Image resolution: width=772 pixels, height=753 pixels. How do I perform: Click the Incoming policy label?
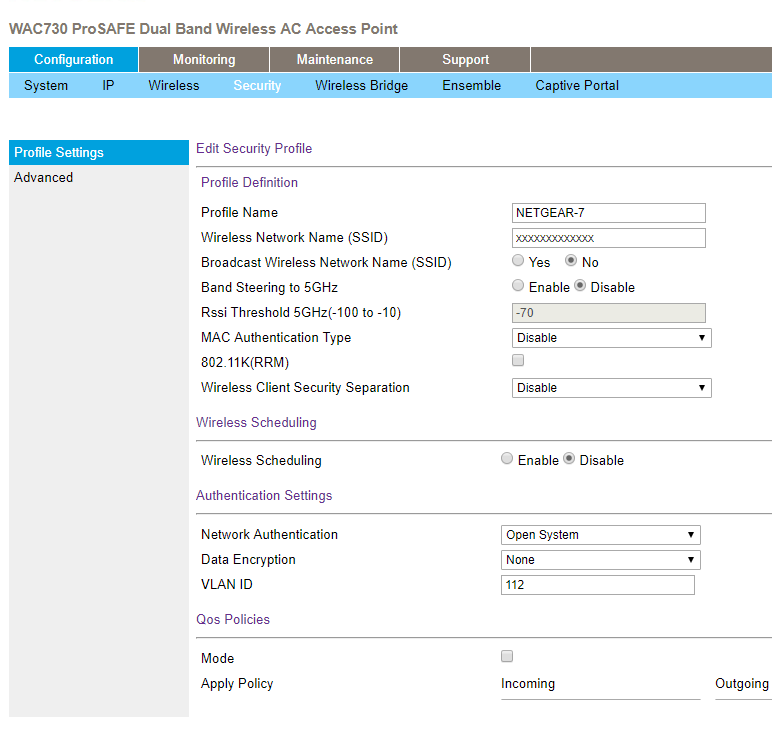pos(528,684)
